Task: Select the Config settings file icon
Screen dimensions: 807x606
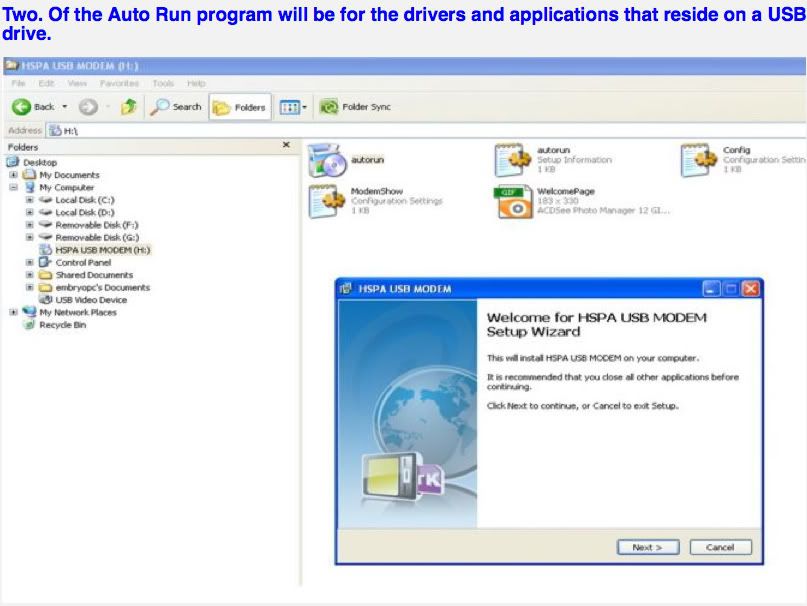Action: 698,160
